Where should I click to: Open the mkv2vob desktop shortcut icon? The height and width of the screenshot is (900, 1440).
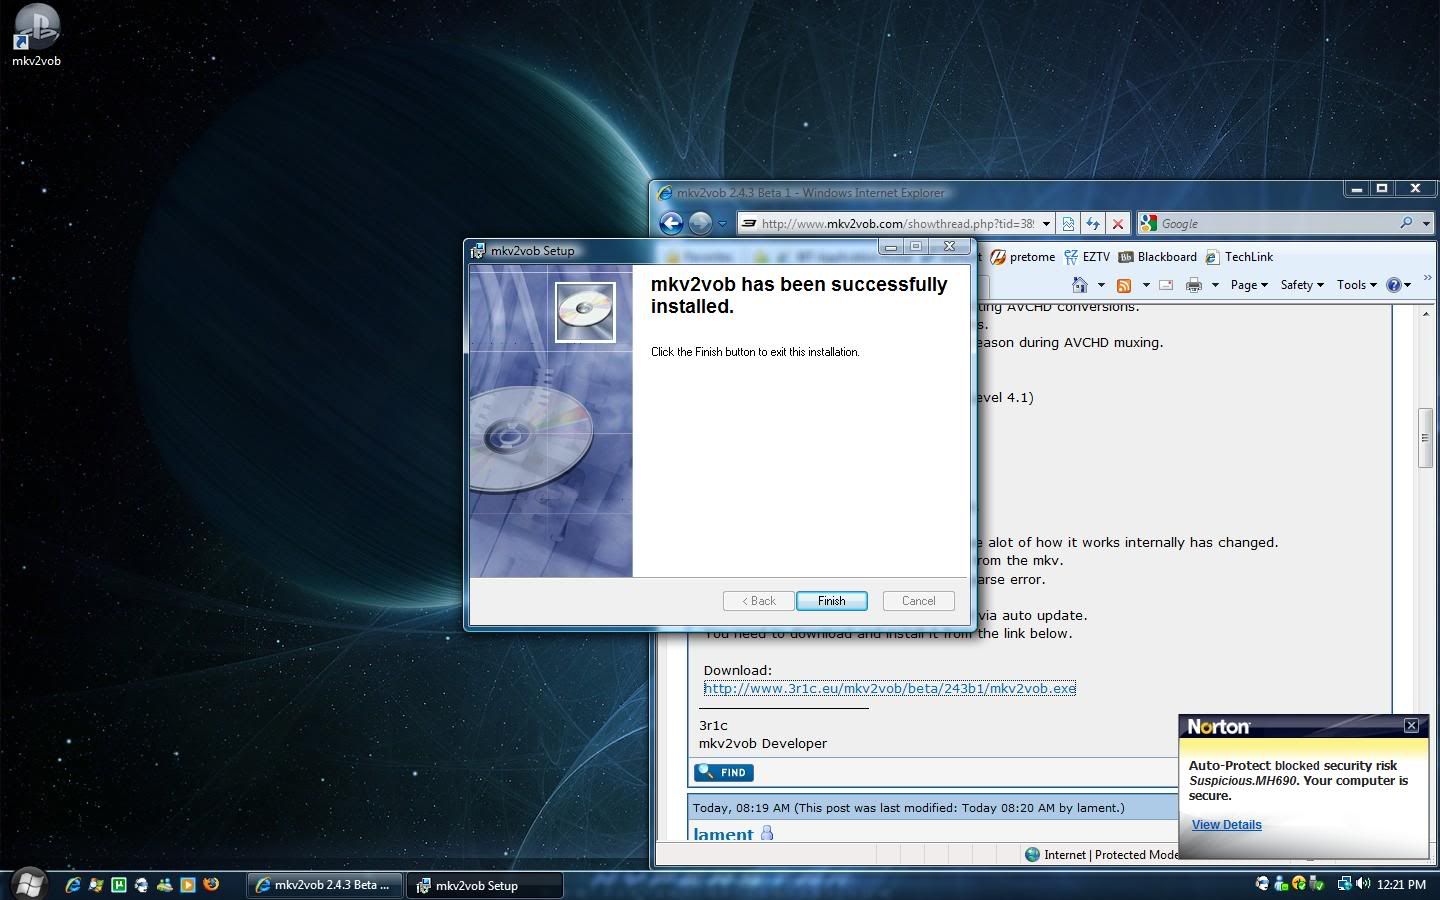click(x=36, y=34)
